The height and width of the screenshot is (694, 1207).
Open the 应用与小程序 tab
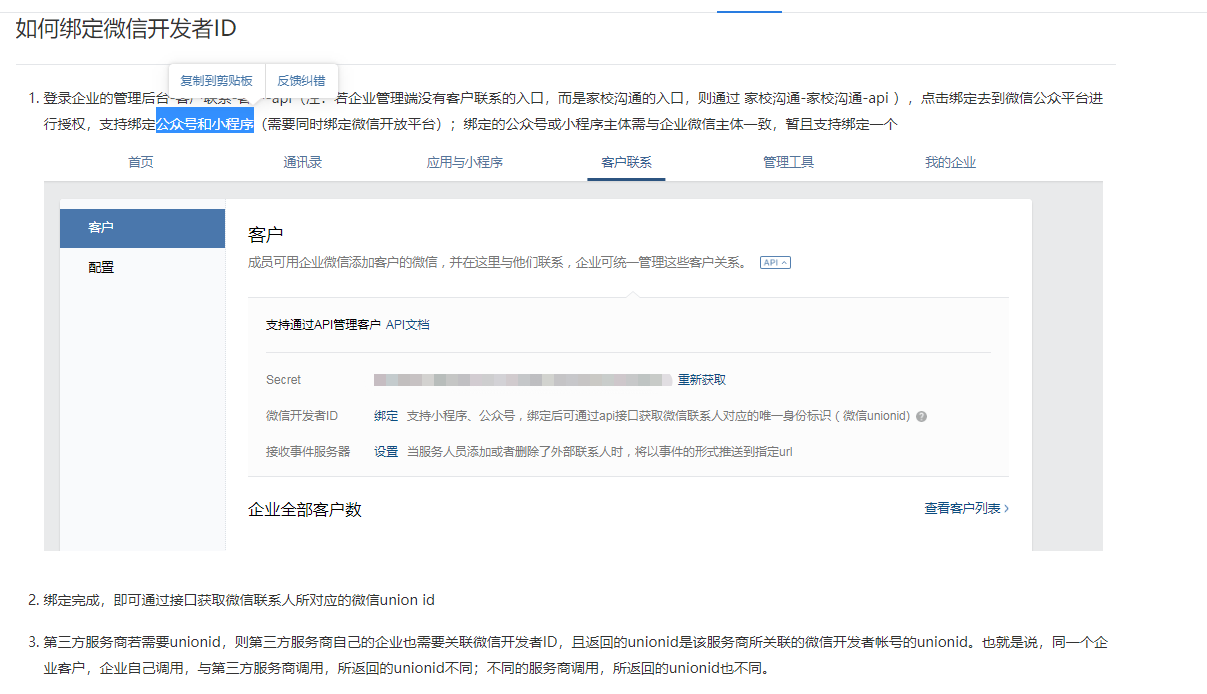coord(464,162)
